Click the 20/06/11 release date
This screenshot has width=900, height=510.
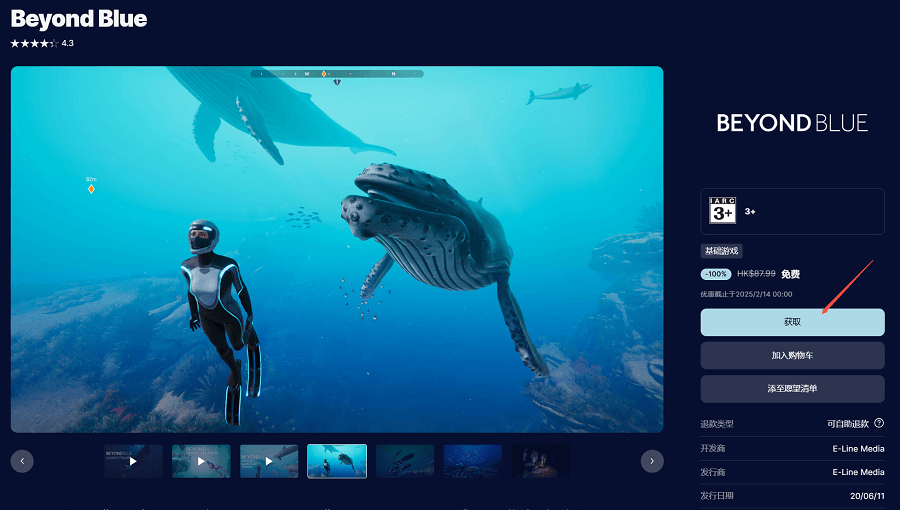click(x=867, y=496)
